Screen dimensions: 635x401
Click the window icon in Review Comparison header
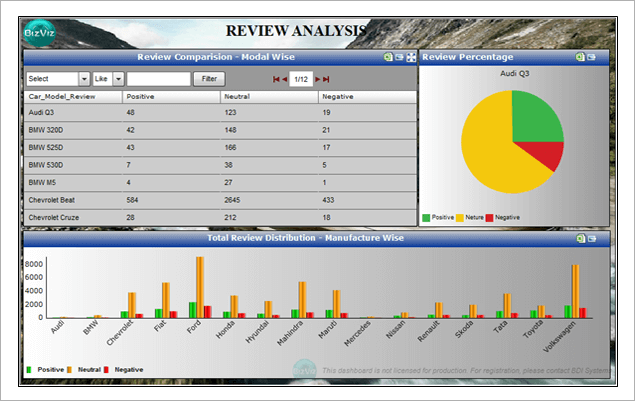399,57
